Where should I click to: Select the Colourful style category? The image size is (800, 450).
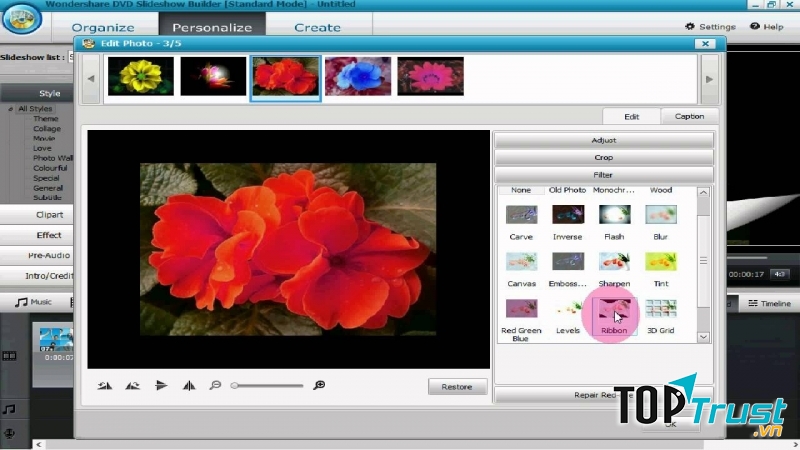pyautogui.click(x=50, y=168)
